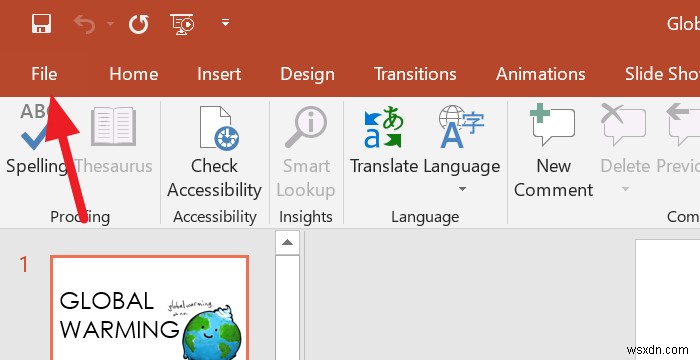Add a New Comment
This screenshot has width=700, height=360.
click(x=553, y=152)
